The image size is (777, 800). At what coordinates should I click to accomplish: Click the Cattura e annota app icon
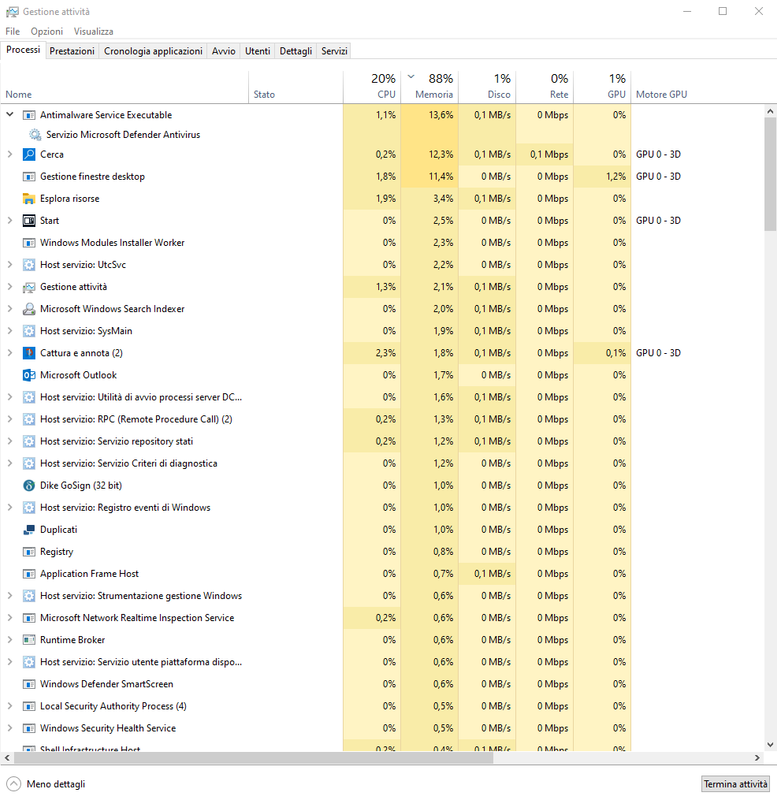pos(29,353)
